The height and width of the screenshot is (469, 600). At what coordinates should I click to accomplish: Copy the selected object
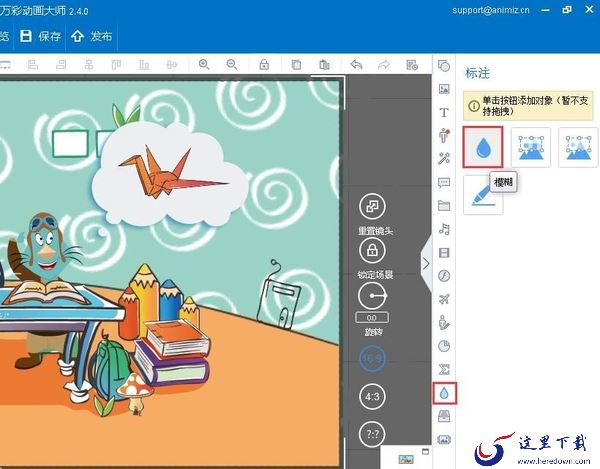pyautogui.click(x=296, y=65)
